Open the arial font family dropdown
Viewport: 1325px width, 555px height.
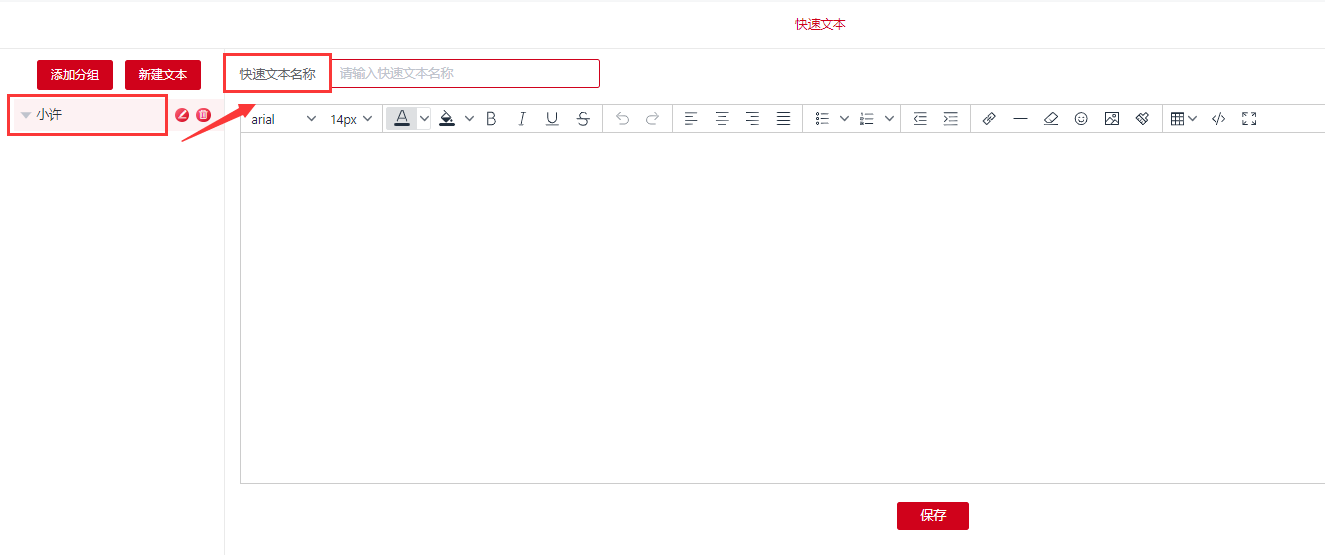[x=283, y=119]
